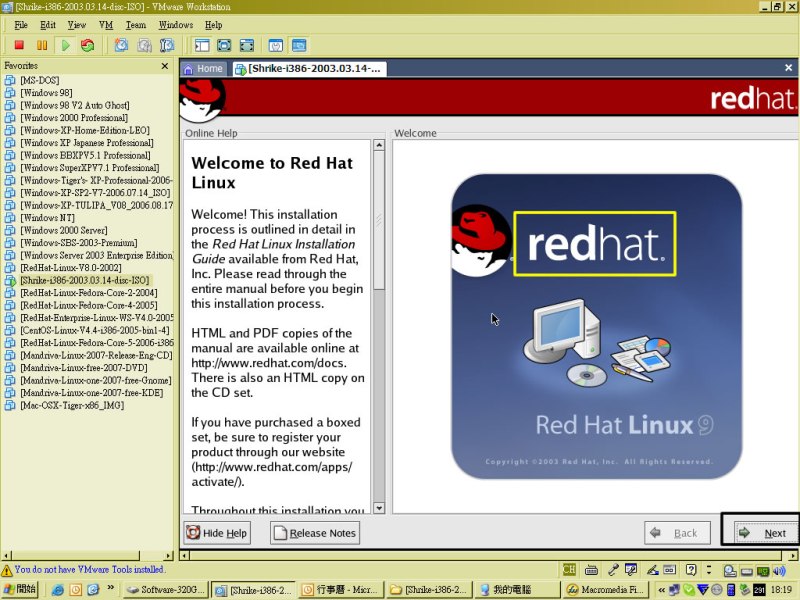Screen dimensions: 800x600
Task: Enter full screen mode via toolbar icon
Action: 246,45
